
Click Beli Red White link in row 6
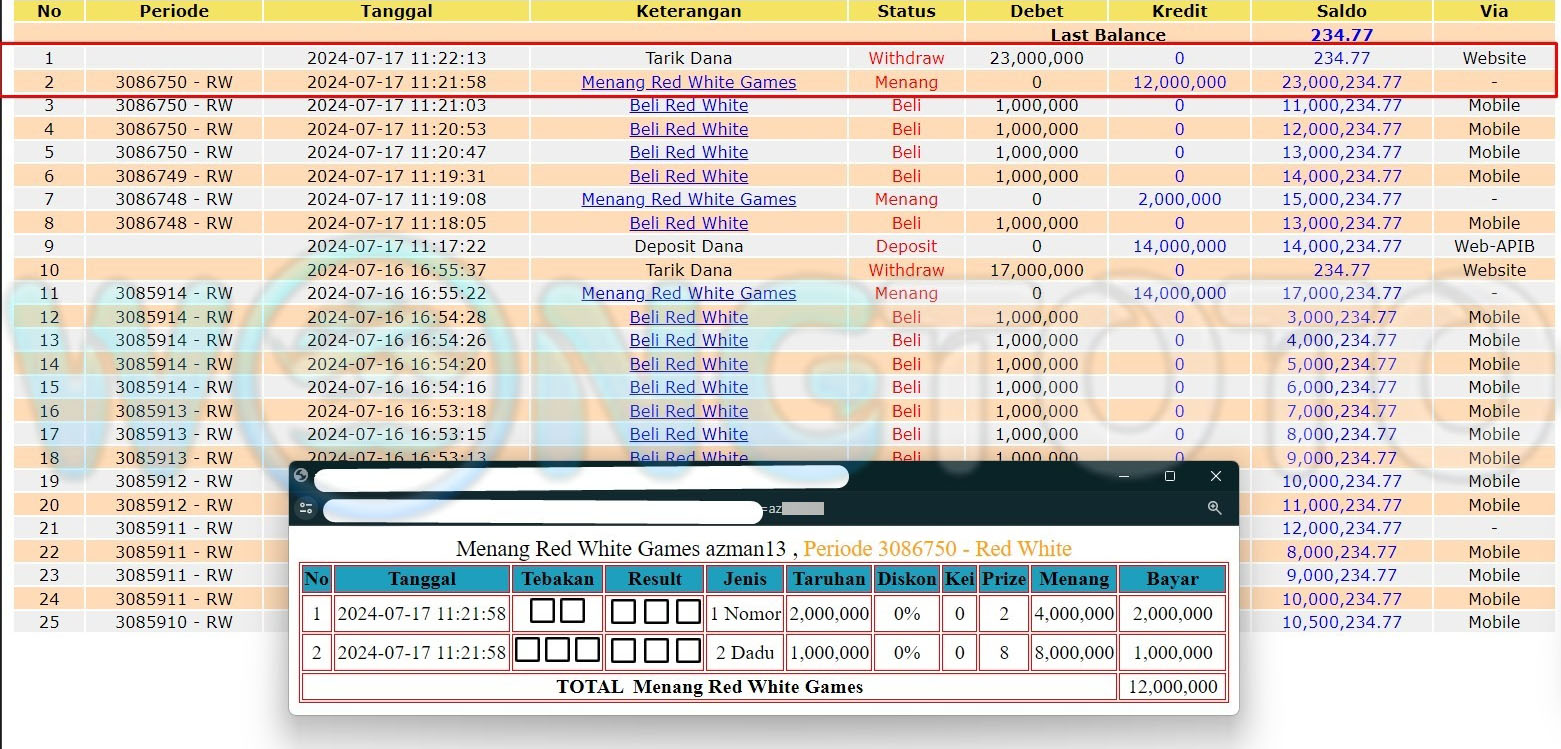(688, 176)
